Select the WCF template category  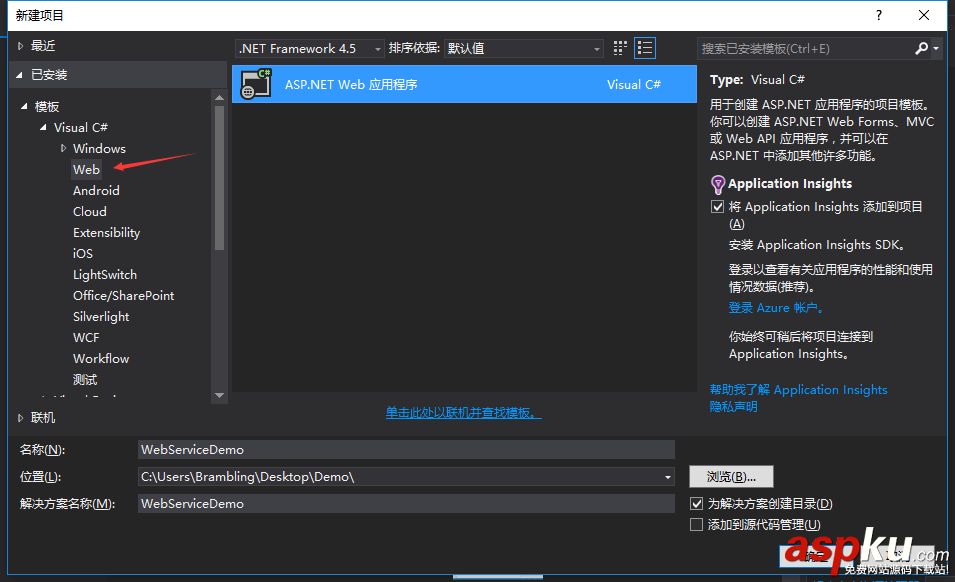click(86, 337)
